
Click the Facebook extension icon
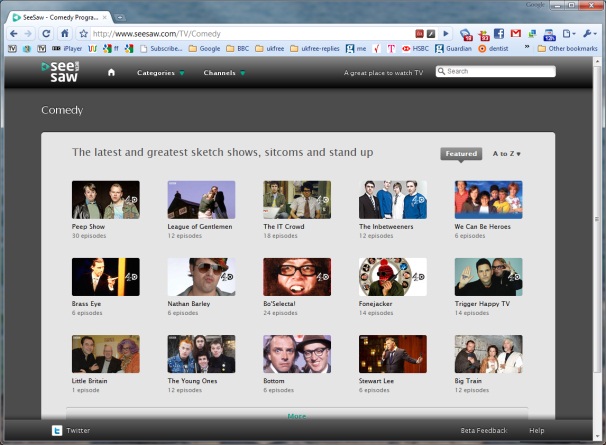(499, 34)
